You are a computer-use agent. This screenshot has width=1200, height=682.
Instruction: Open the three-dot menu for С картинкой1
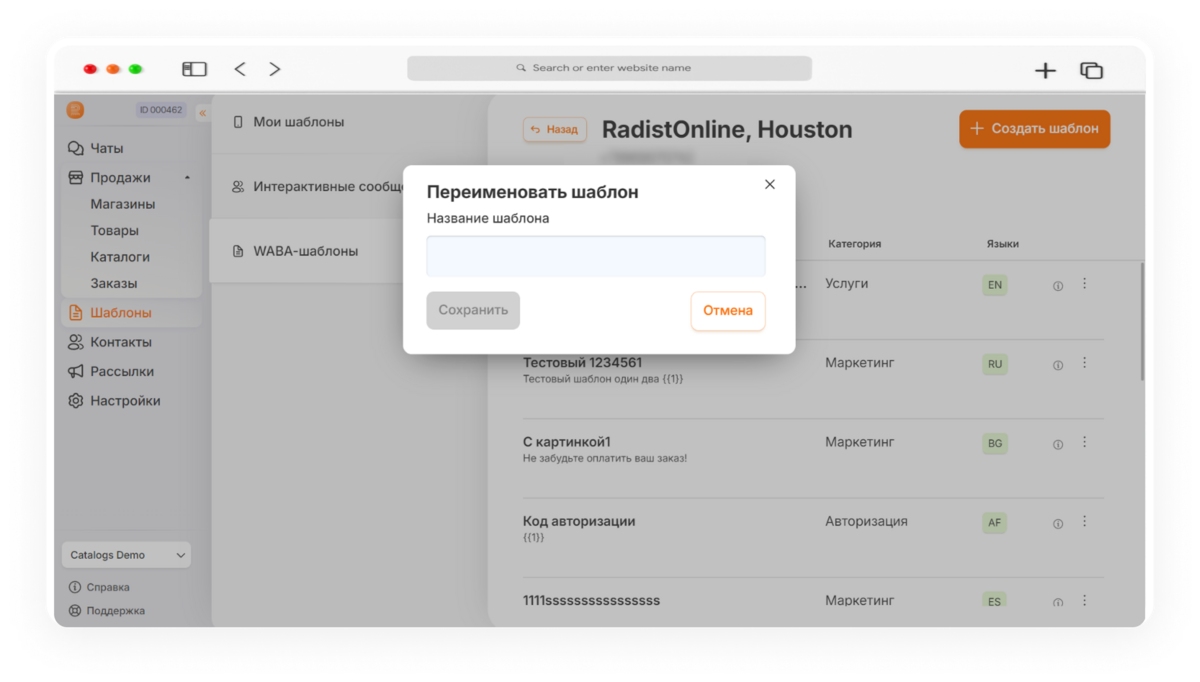click(x=1084, y=442)
